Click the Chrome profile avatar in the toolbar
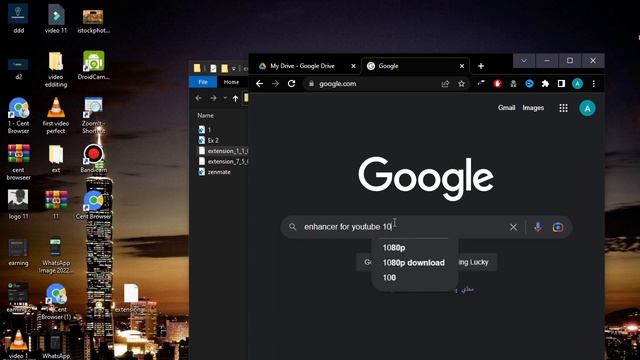This screenshot has height=360, width=640. tap(577, 84)
